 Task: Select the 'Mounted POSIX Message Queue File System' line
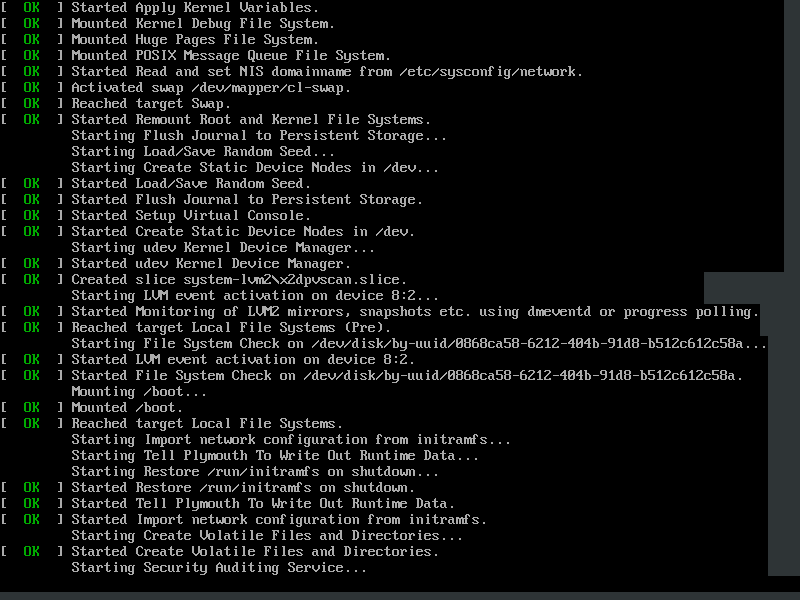231,56
